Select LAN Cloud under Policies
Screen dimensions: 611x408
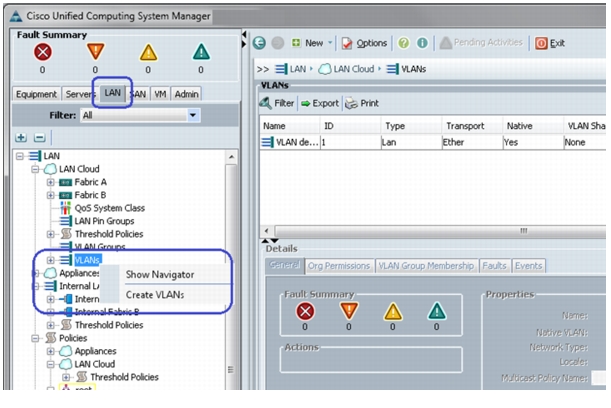(x=95, y=364)
